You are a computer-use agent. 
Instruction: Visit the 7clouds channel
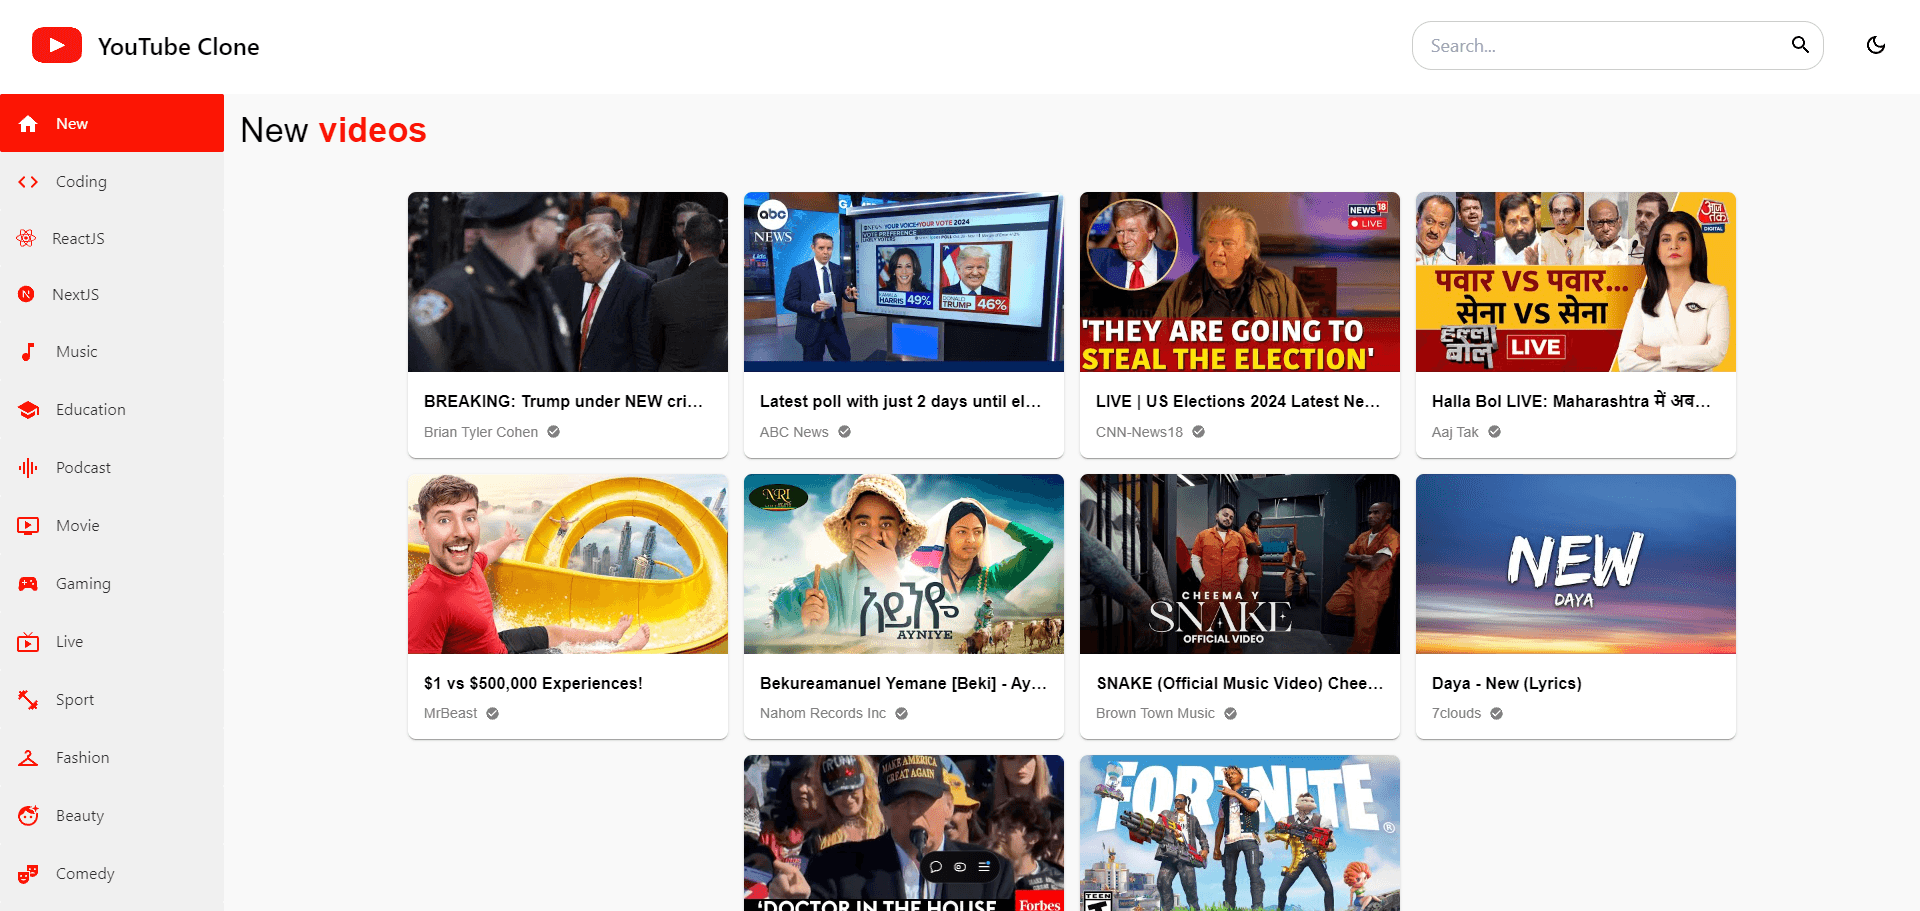1456,713
